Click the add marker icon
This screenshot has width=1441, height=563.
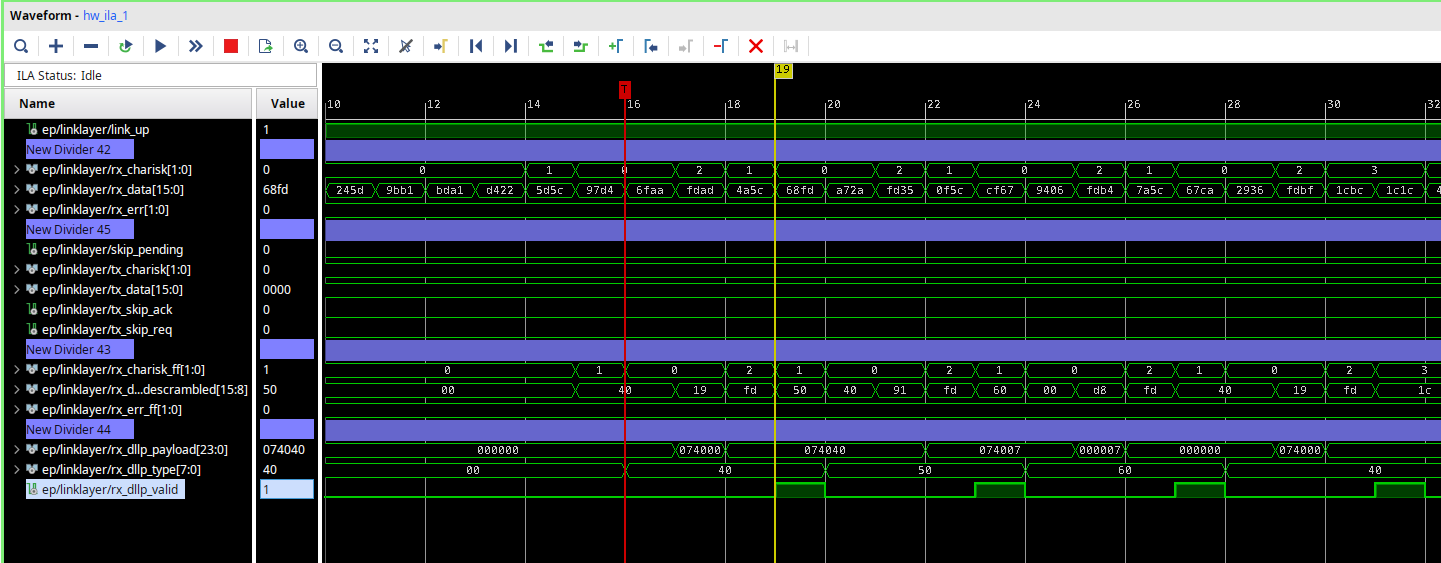616,46
